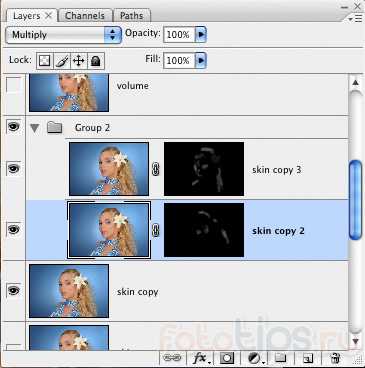Screen dimensions: 365x368
Task: Click the scrollbar up arrow
Action: (x=355, y=82)
